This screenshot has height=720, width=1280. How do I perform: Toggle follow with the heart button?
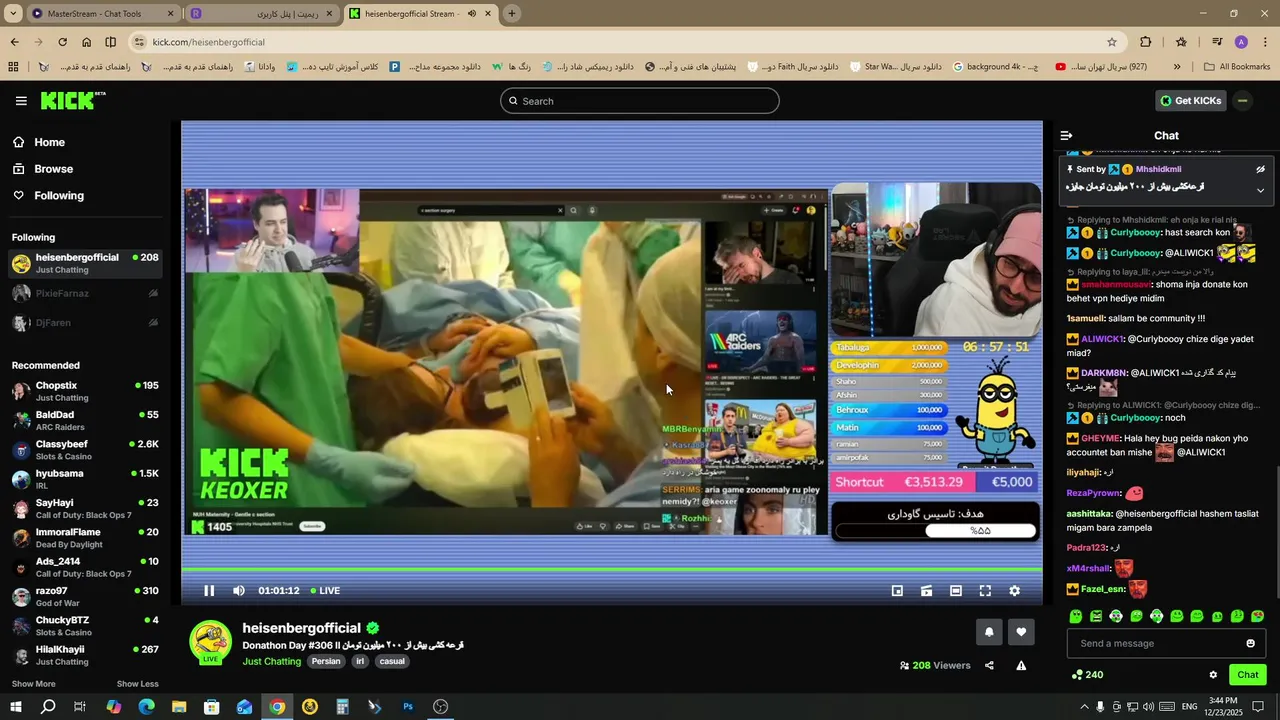pyautogui.click(x=1021, y=632)
